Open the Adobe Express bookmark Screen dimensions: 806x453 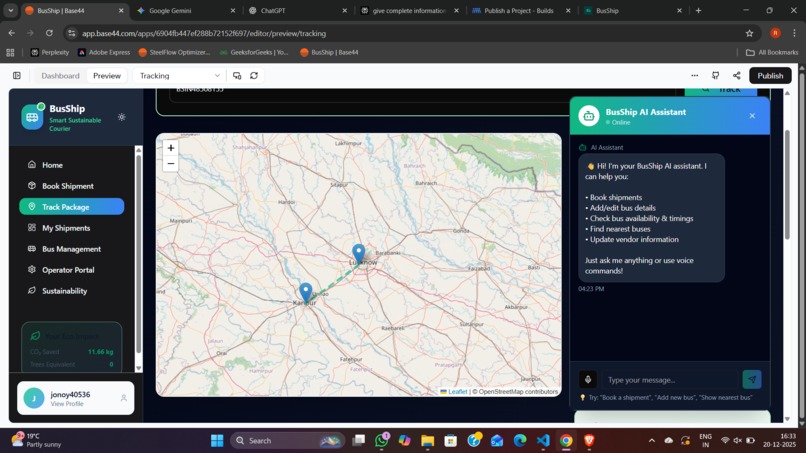coord(104,52)
